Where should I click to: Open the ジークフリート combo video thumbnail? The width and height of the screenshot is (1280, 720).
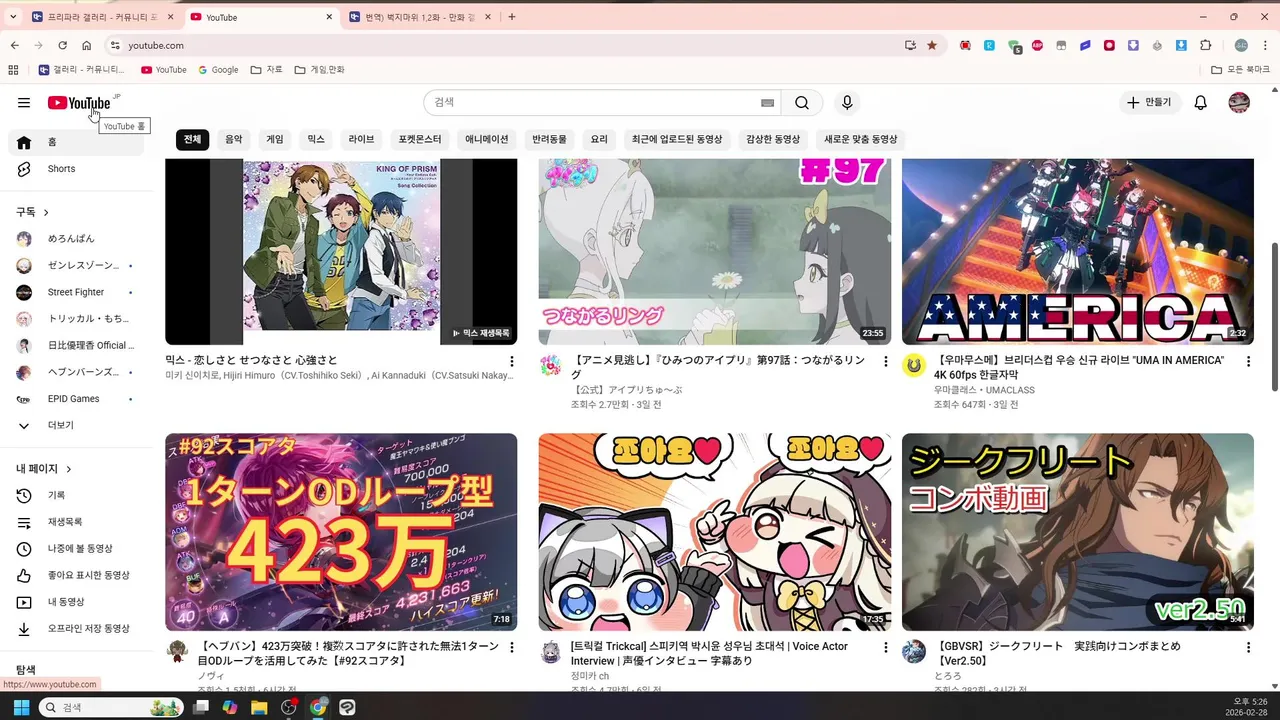(1078, 532)
